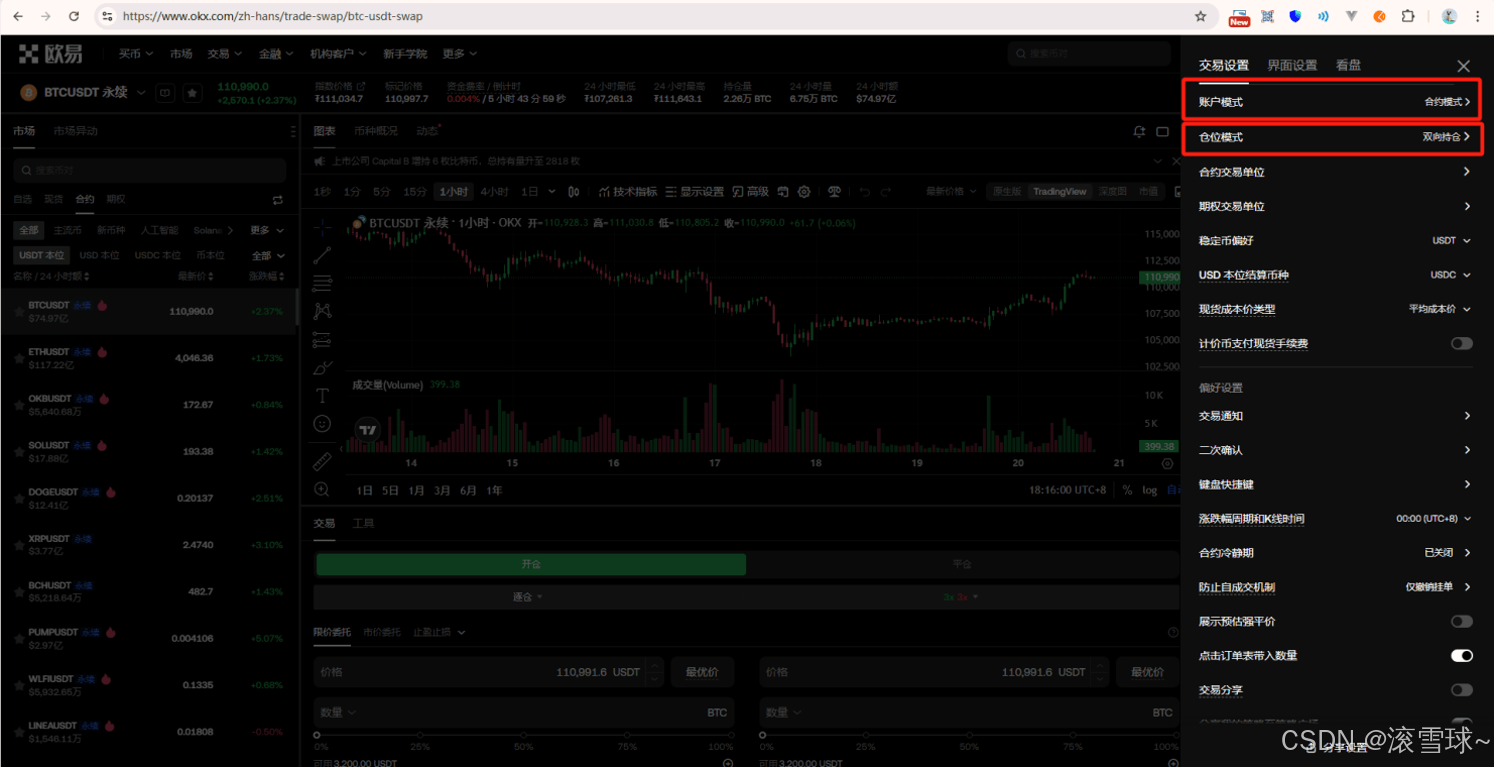Click the site info icon in address bar
Image resolution: width=1495 pixels, height=767 pixels.
[107, 16]
